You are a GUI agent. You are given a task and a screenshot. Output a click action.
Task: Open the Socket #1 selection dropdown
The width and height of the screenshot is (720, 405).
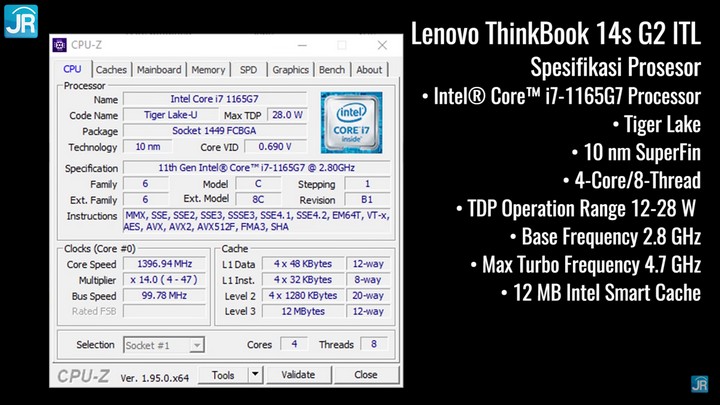(x=164, y=345)
